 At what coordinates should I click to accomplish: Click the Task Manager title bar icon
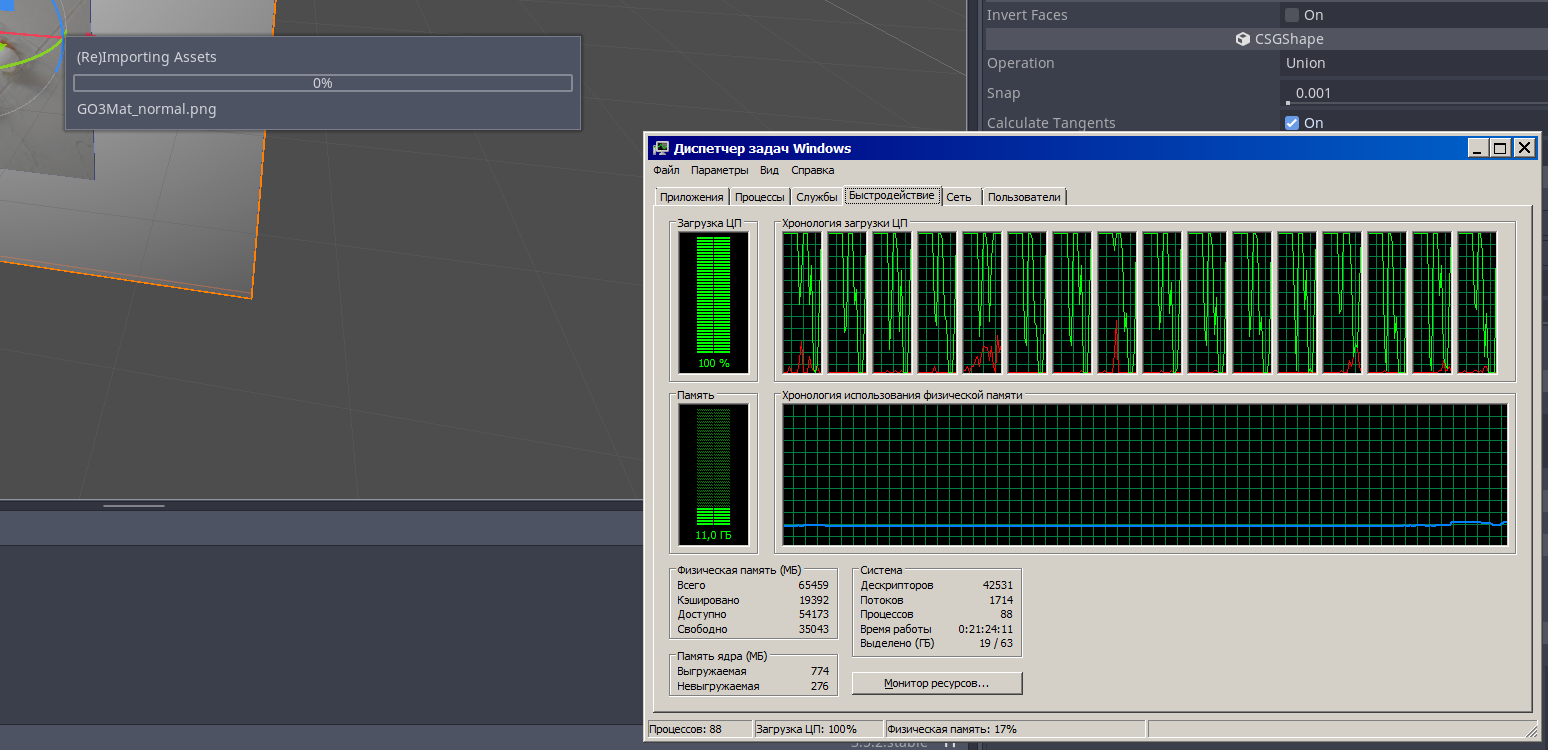[660, 148]
